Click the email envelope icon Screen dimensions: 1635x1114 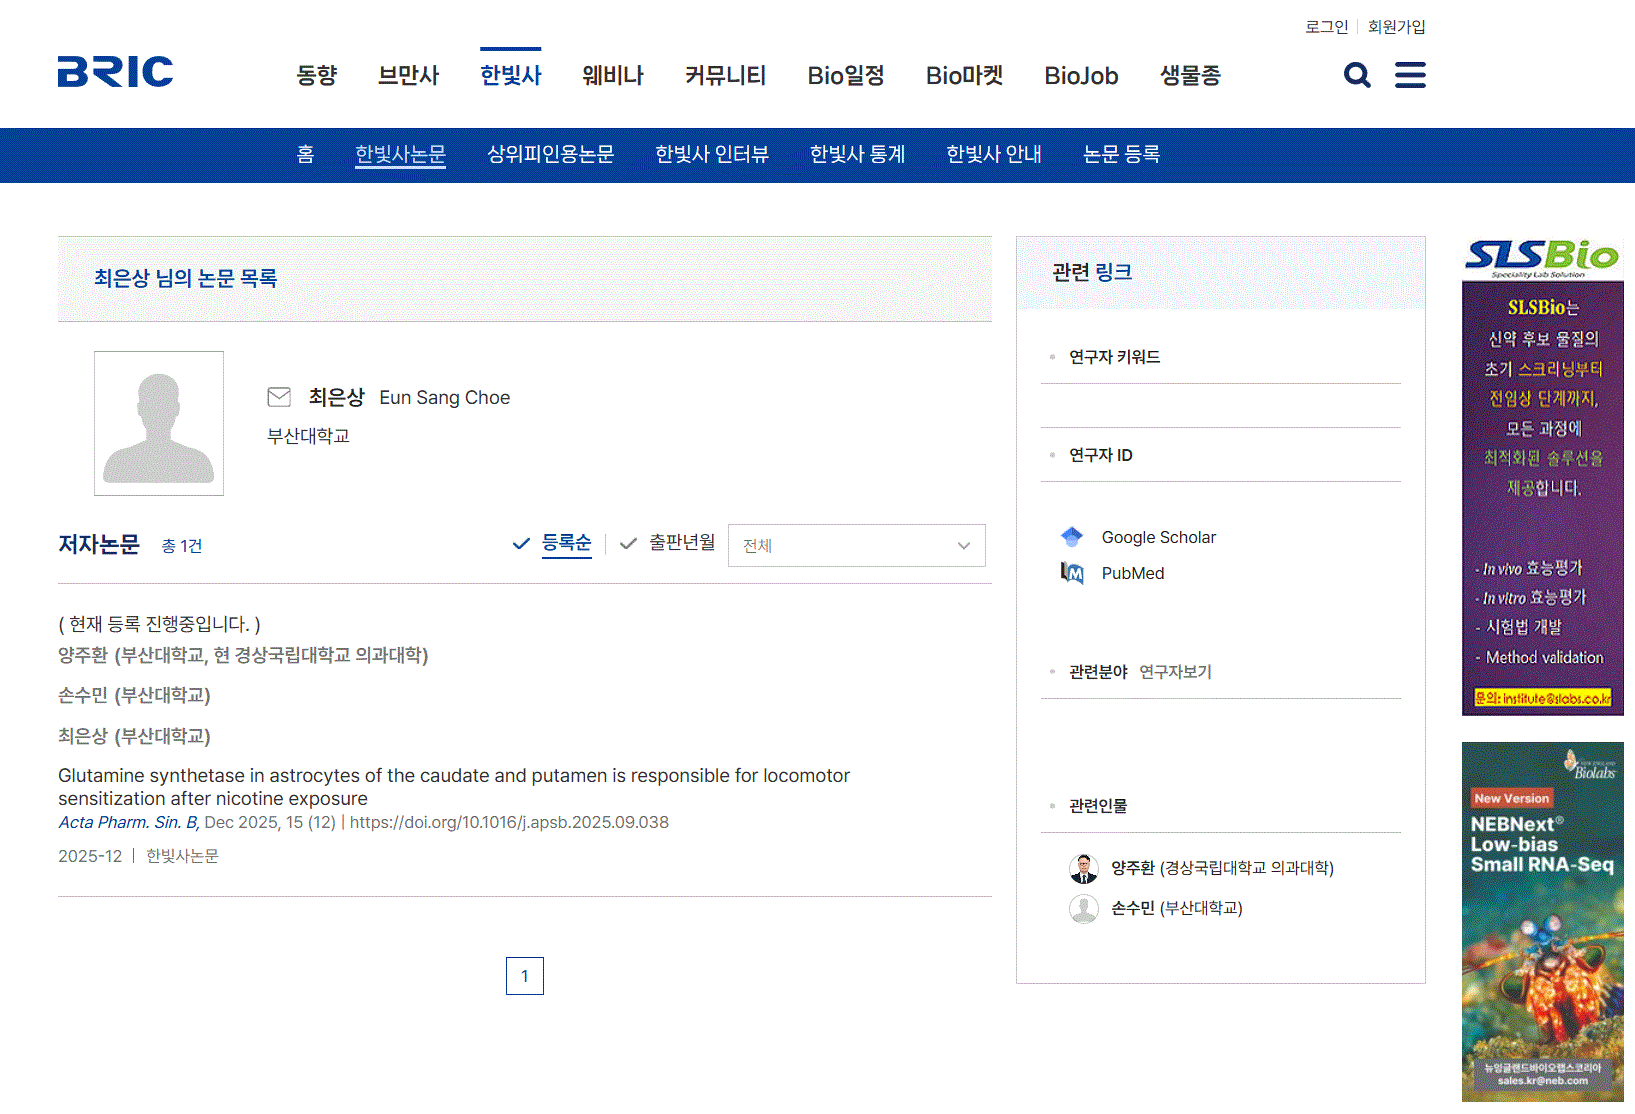(x=279, y=397)
